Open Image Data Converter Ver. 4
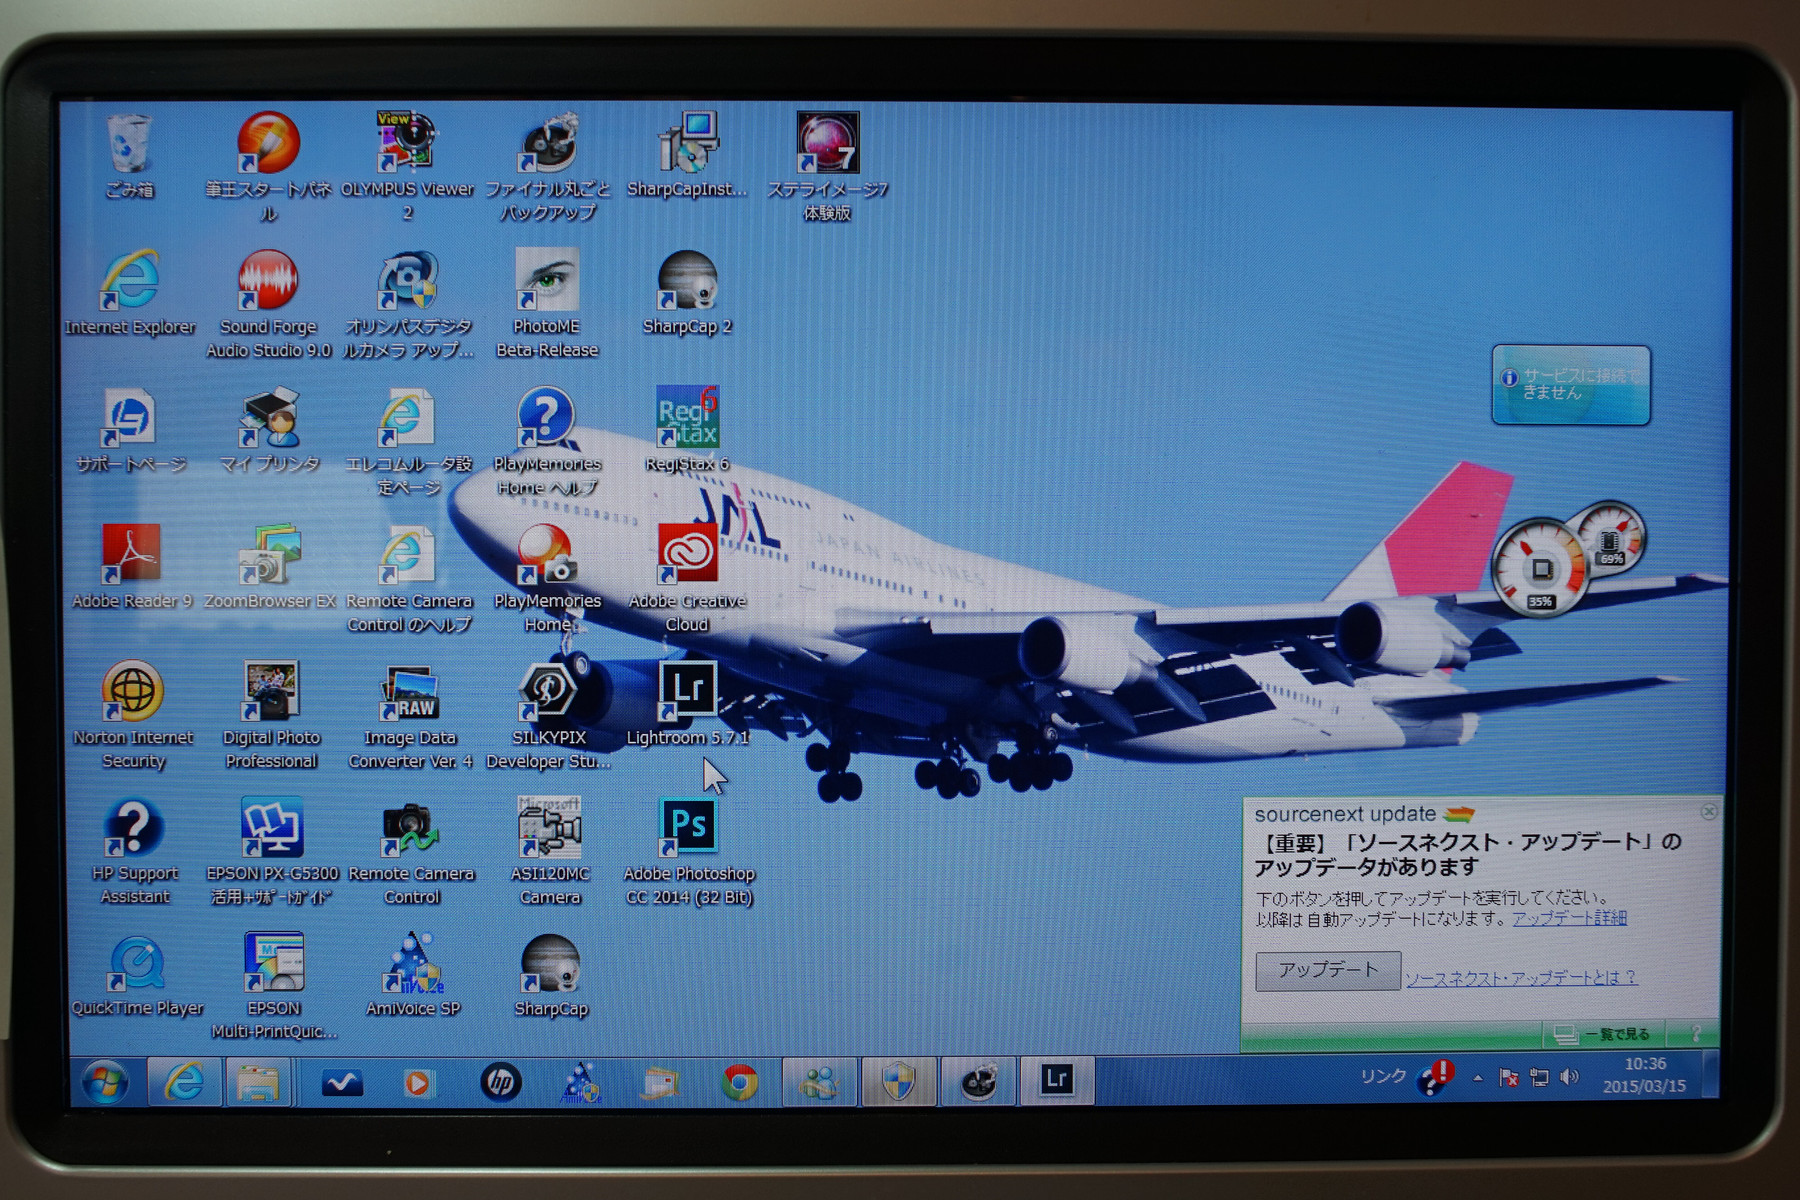1800x1200 pixels. 410,715
